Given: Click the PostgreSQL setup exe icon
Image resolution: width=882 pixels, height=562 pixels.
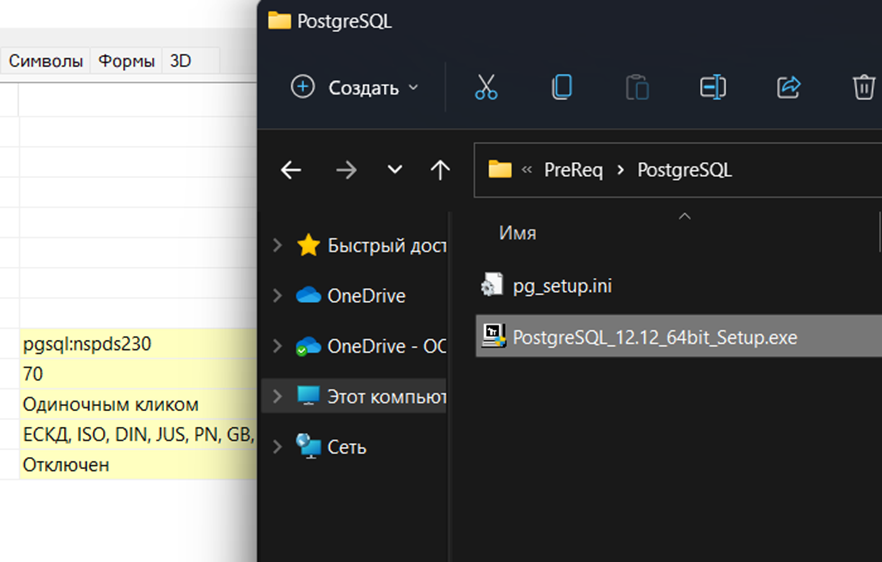Looking at the screenshot, I should pos(493,336).
